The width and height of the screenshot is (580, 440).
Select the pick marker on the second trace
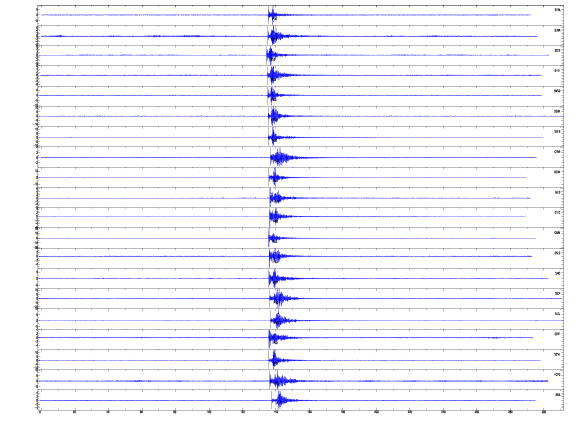point(268,37)
